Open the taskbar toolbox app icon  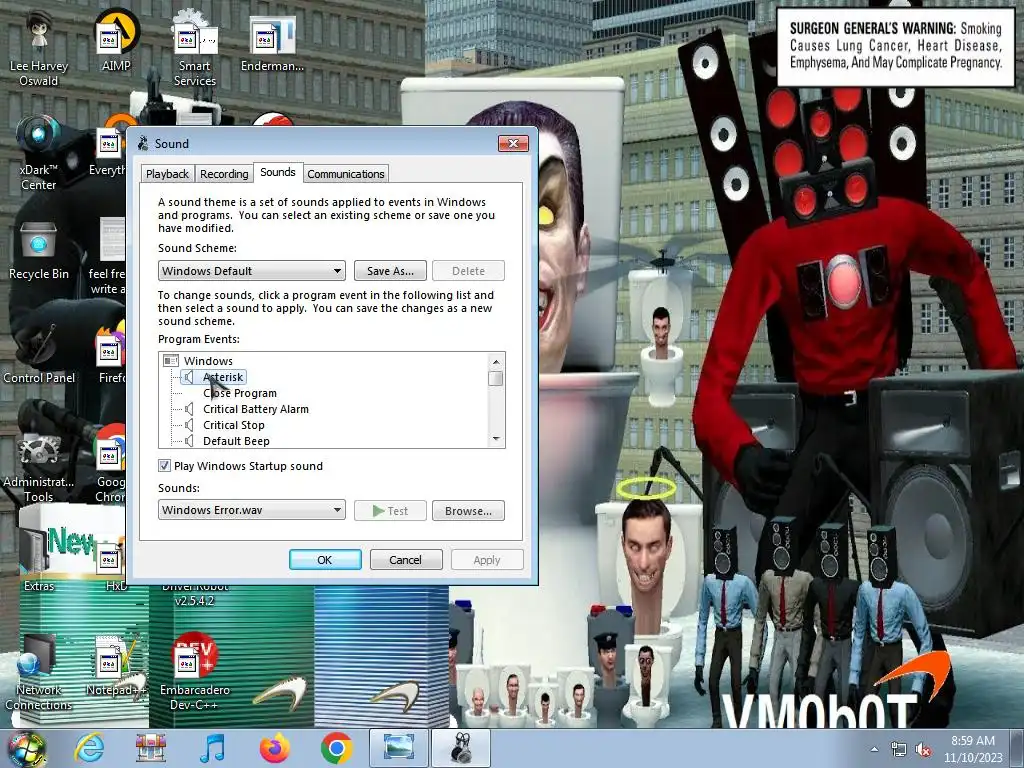click(150, 748)
